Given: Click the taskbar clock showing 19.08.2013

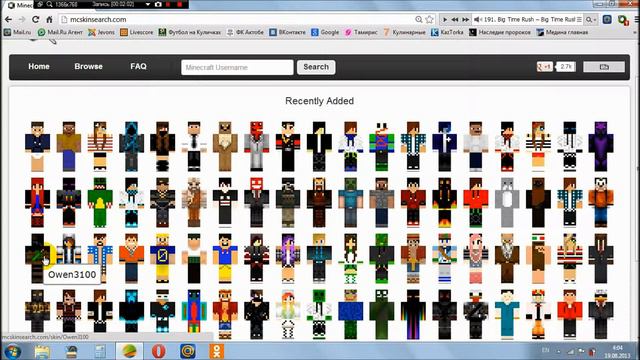Looking at the screenshot, I should 617,351.
